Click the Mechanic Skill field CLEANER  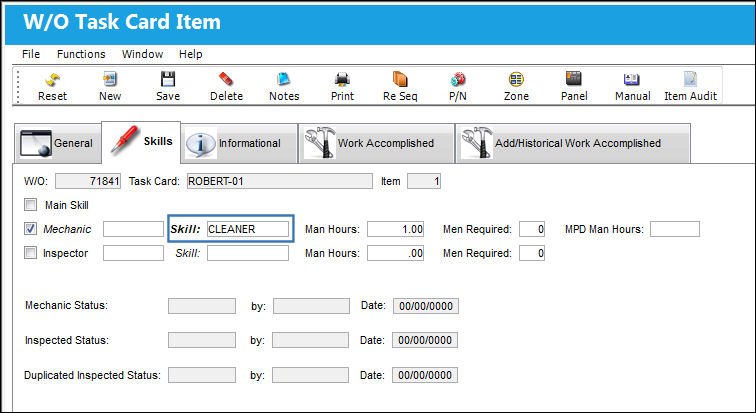[x=248, y=229]
